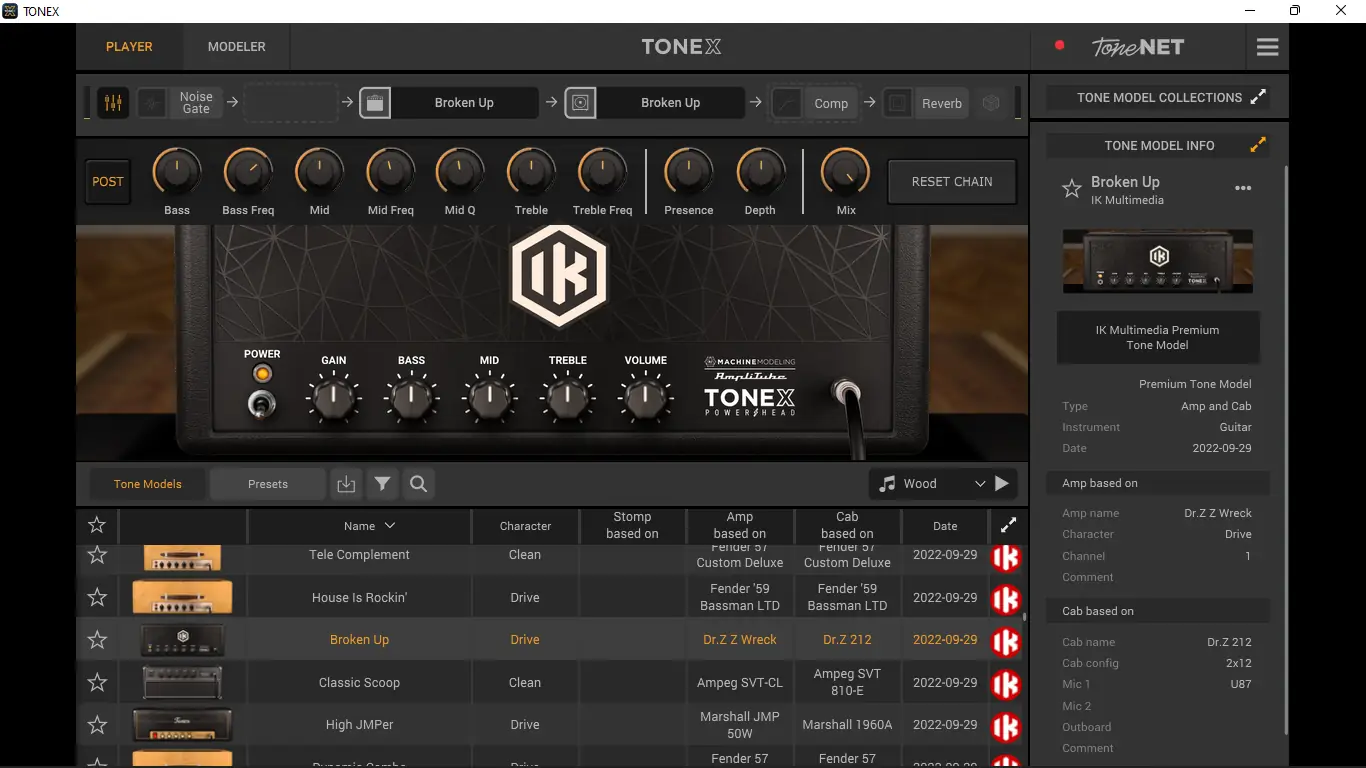Screen dimensions: 1366x768
Task: Select the Presets tab
Action: pos(268,484)
